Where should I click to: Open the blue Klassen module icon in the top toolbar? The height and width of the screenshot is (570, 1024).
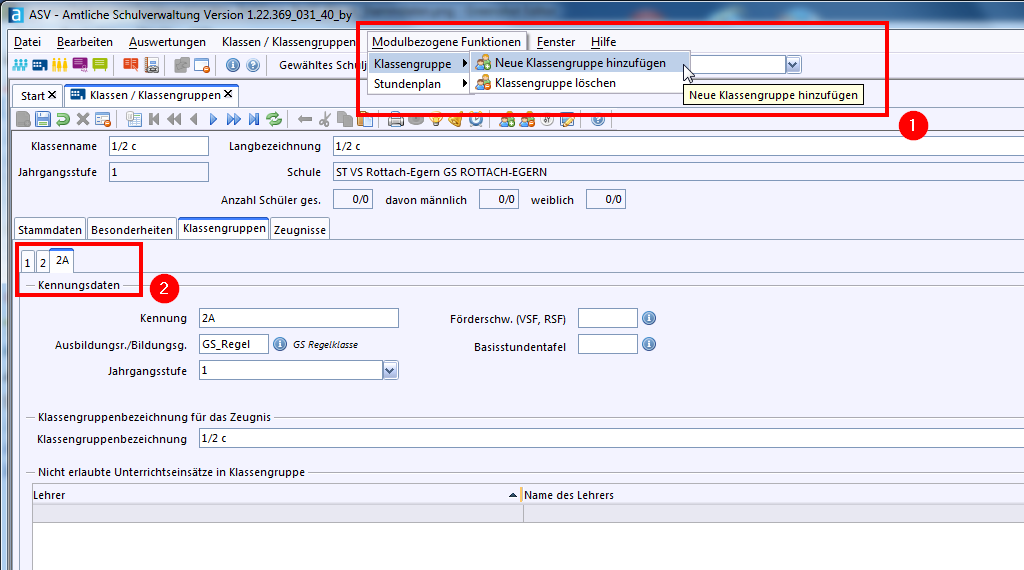click(x=40, y=65)
